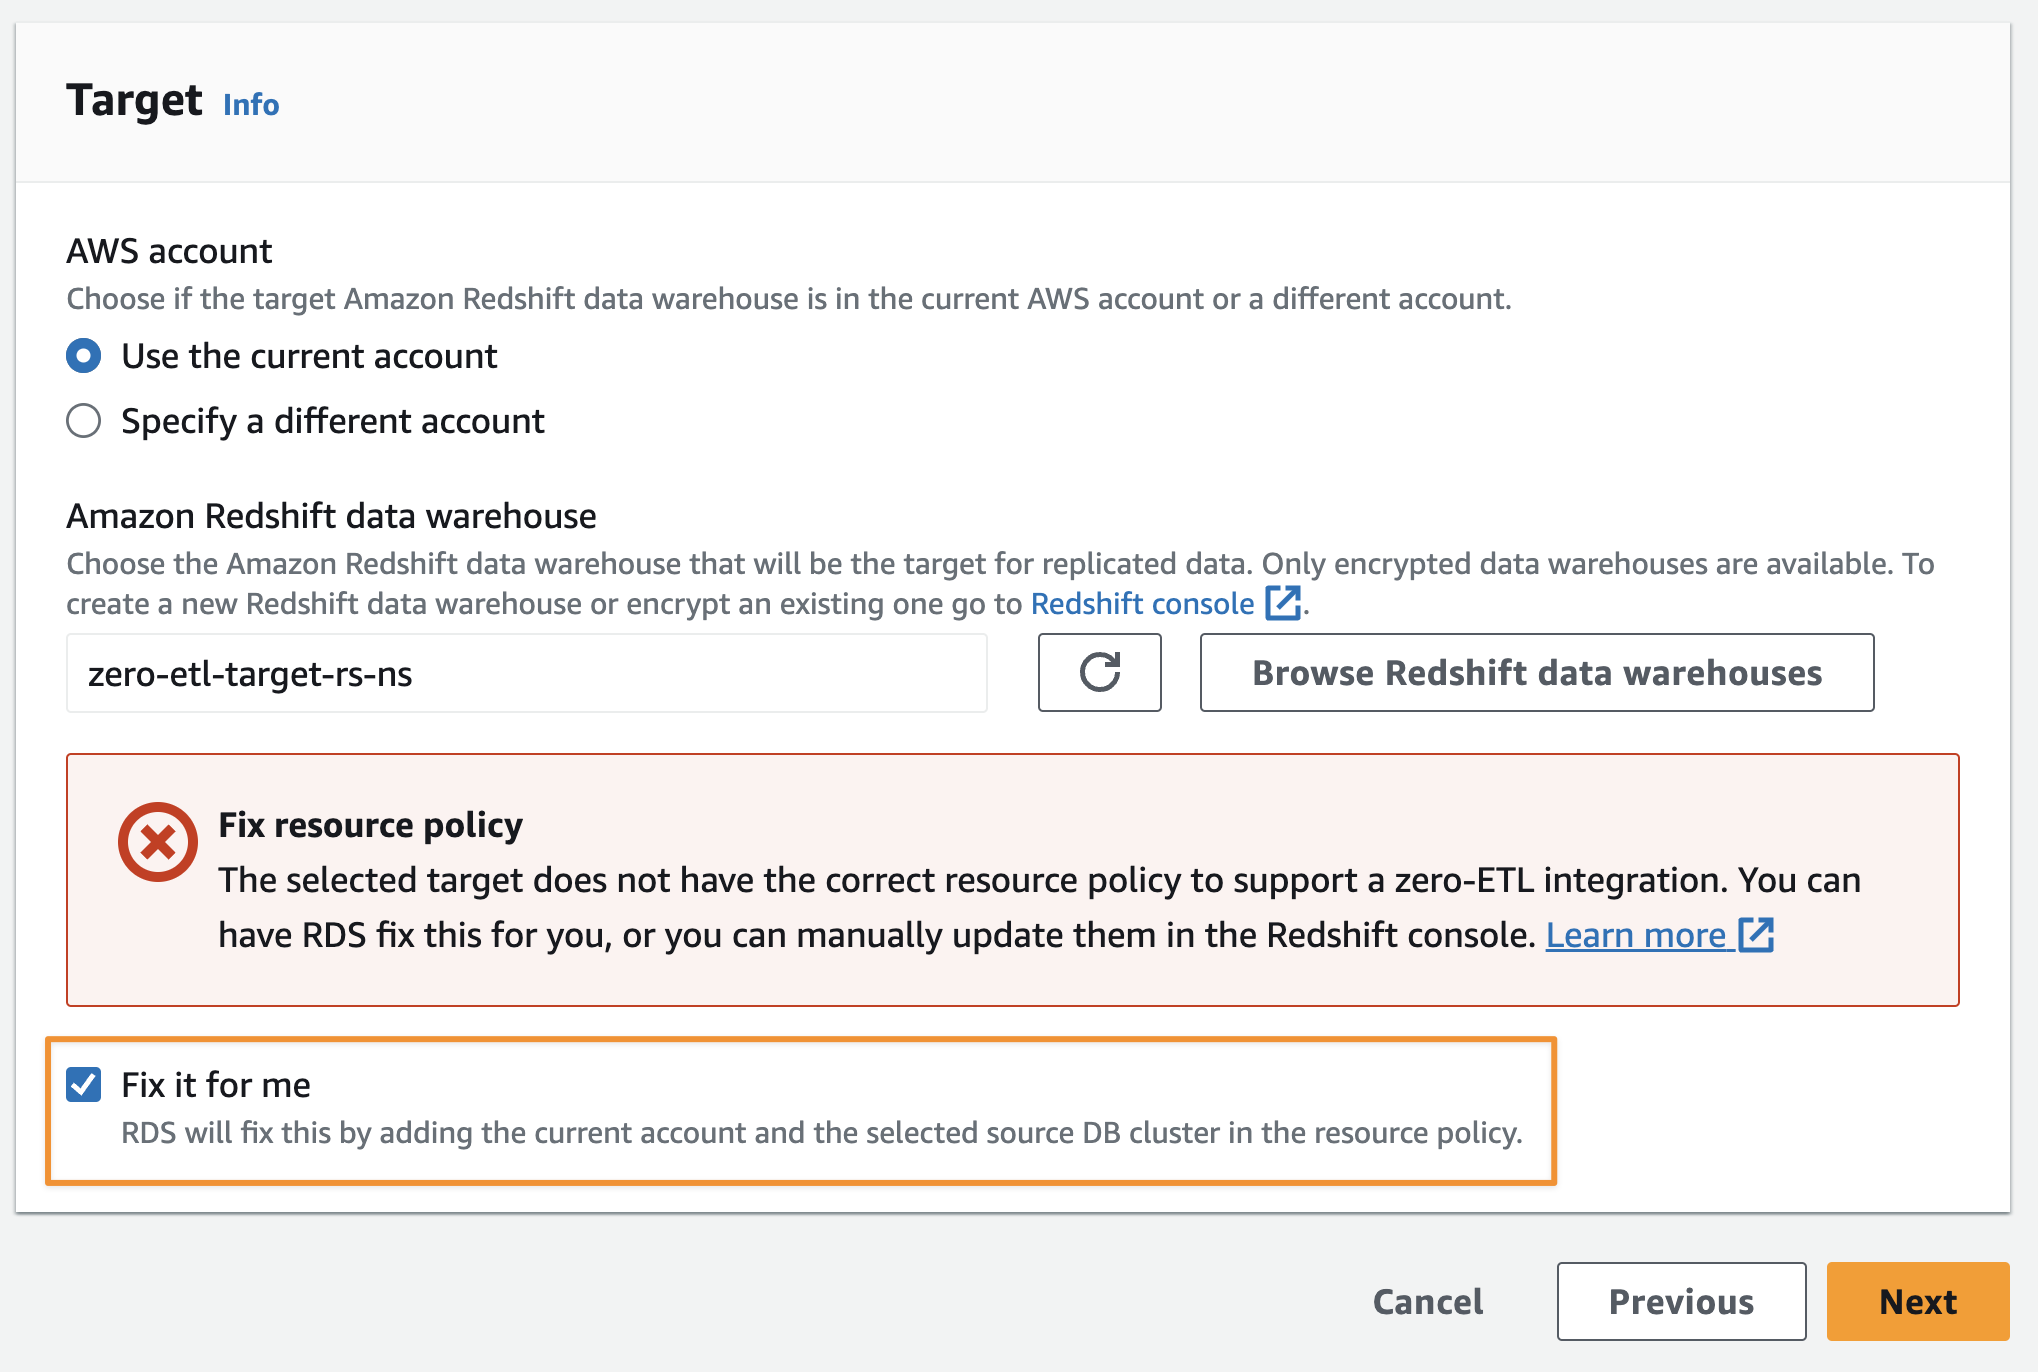Click Browse Redshift data warehouses button
2038x1372 pixels.
pos(1536,673)
